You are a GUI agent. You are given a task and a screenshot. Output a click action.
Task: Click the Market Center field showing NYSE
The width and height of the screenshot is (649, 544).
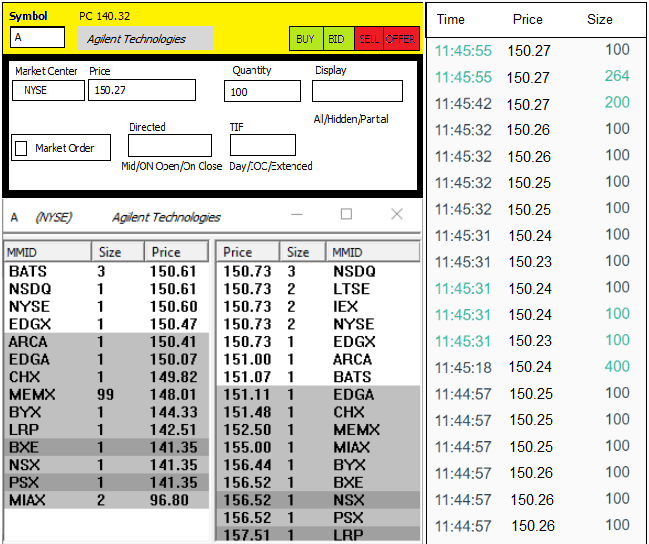point(48,90)
